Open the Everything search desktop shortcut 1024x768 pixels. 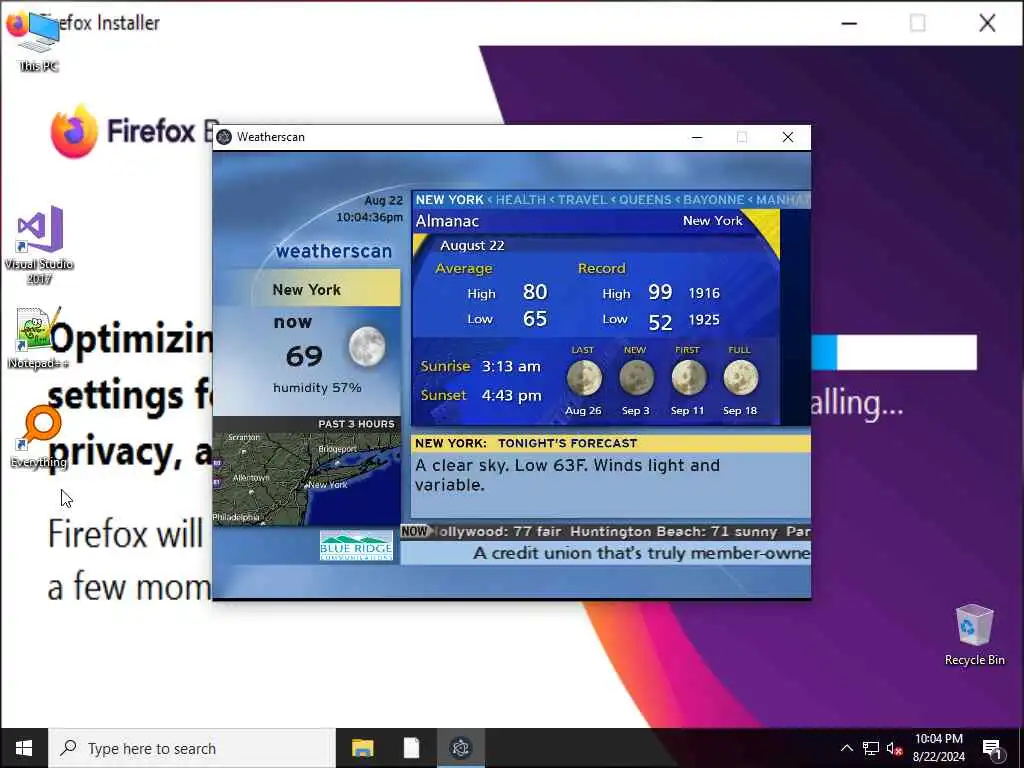pyautogui.click(x=39, y=436)
